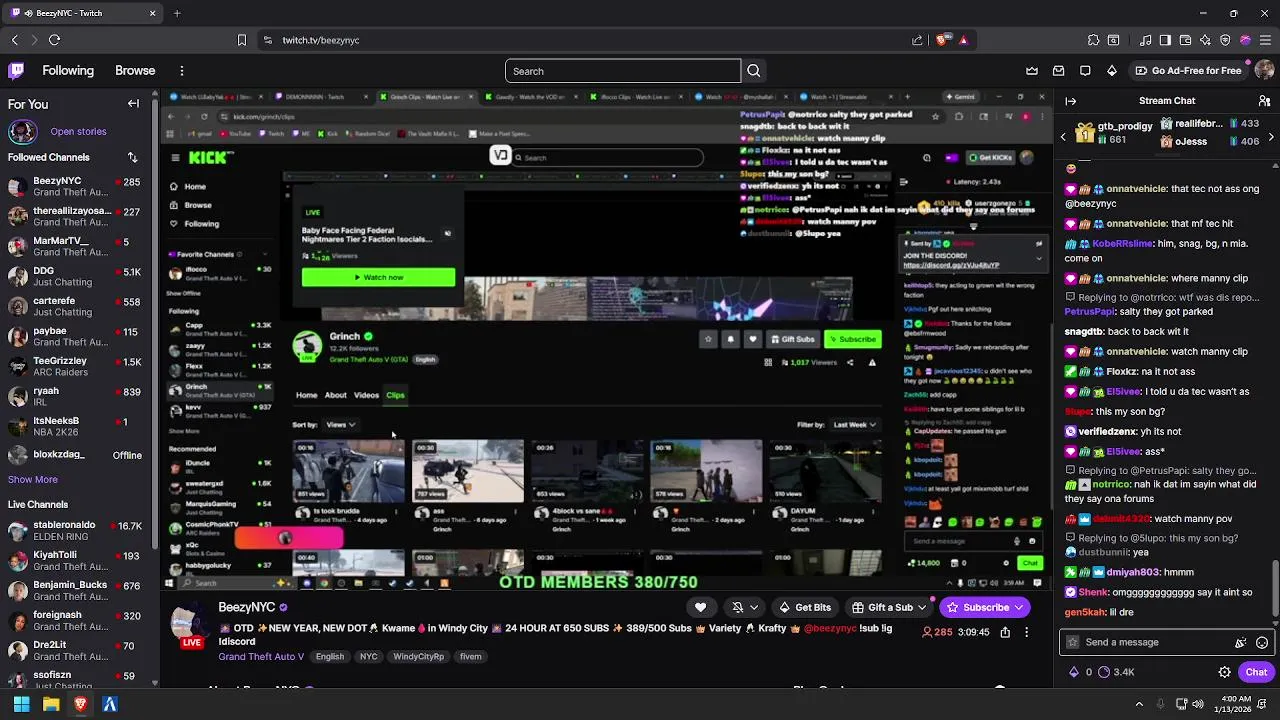This screenshot has width=1280, height=720.
Task: Click the Bits diamond icon in the top nav
Action: pos(1111,71)
